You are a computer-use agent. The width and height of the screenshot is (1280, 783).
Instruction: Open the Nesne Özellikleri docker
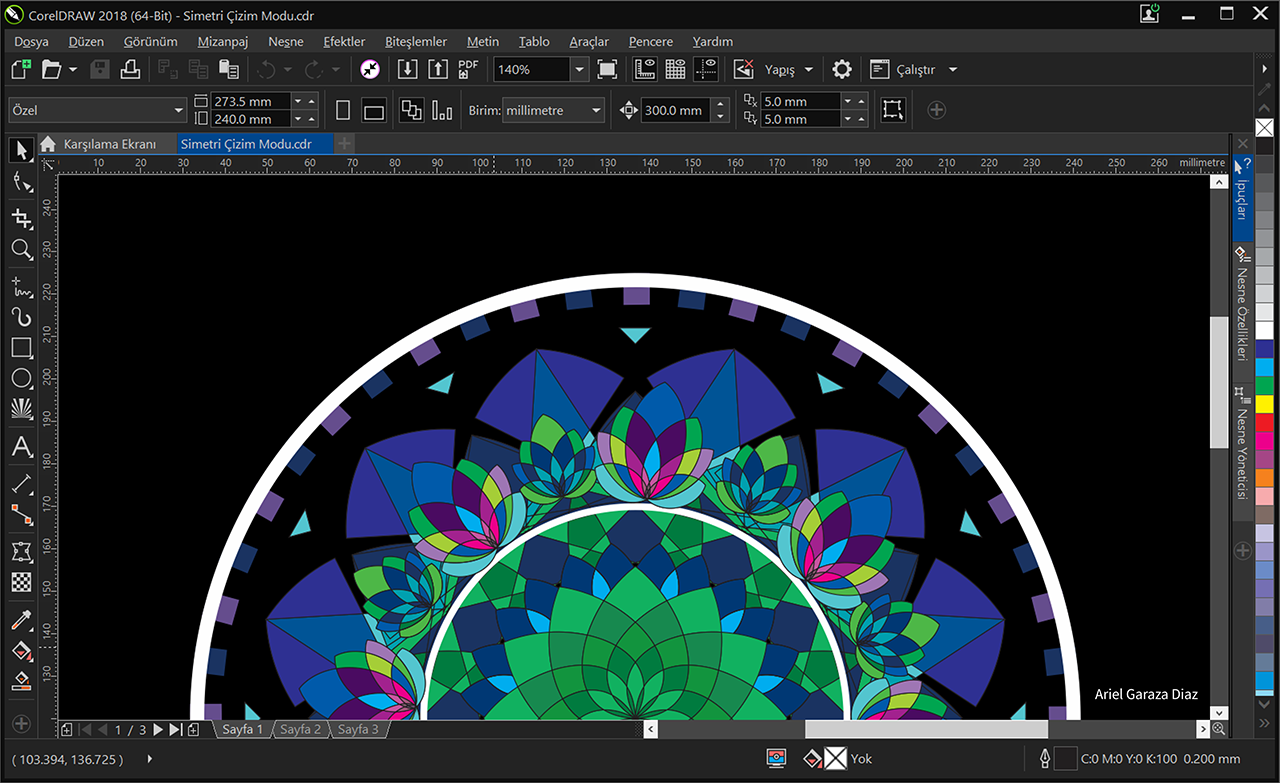pos(1242,306)
